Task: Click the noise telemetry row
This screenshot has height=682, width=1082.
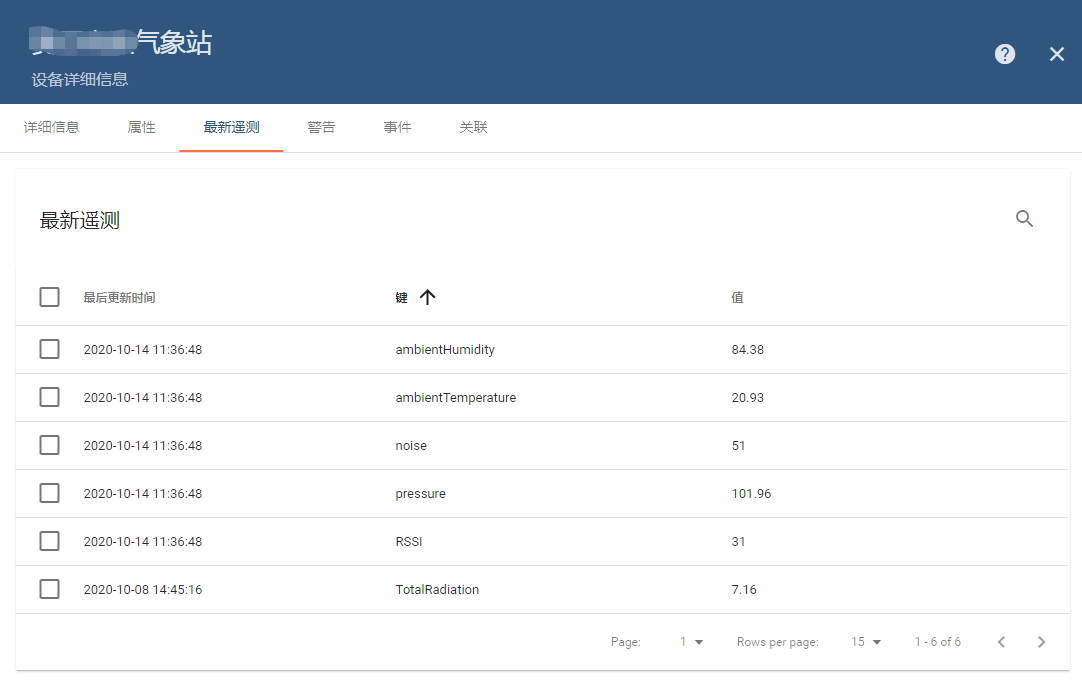Action: 411,446
